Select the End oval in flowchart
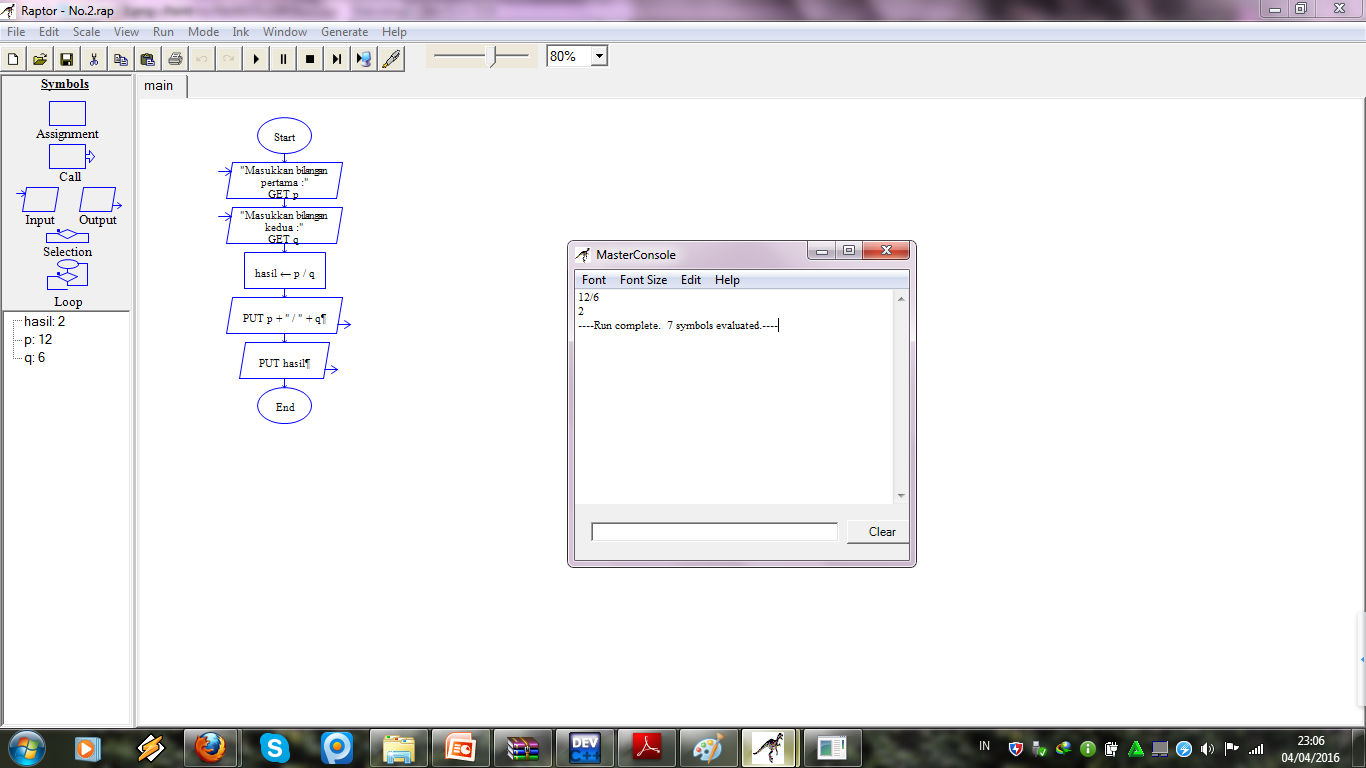The image size is (1366, 768). (284, 406)
